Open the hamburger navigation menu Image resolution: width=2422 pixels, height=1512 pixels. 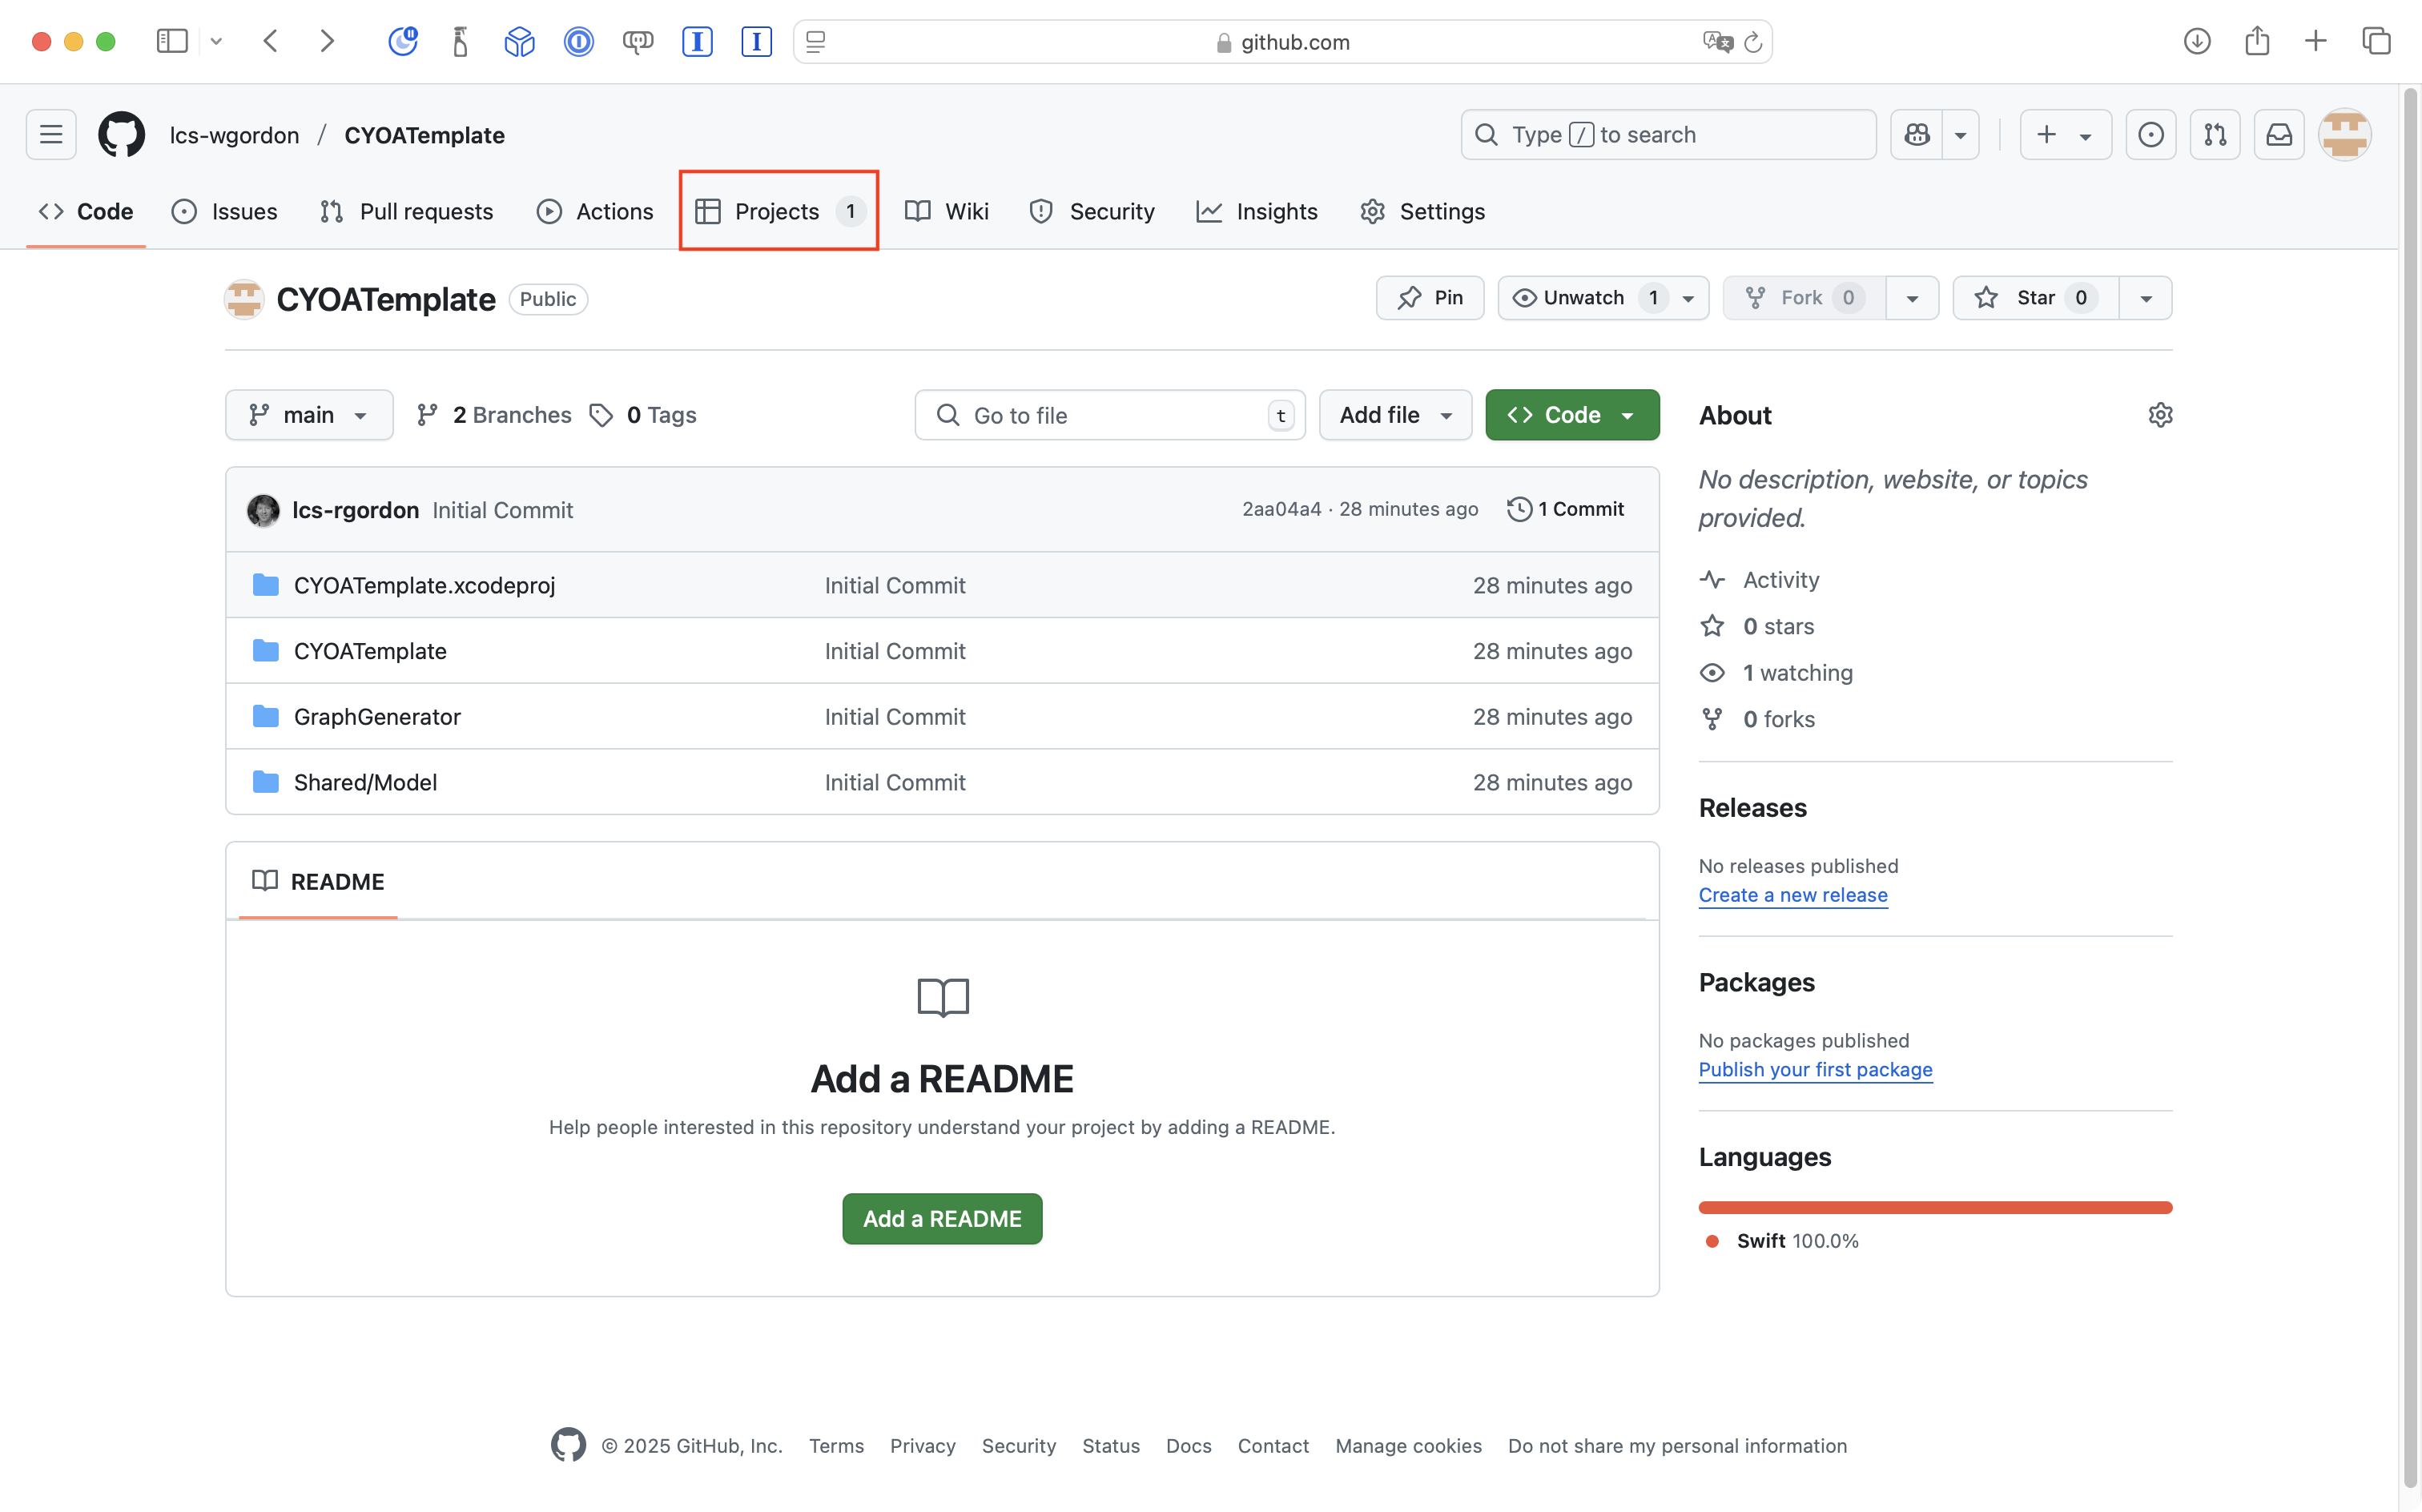click(x=51, y=135)
